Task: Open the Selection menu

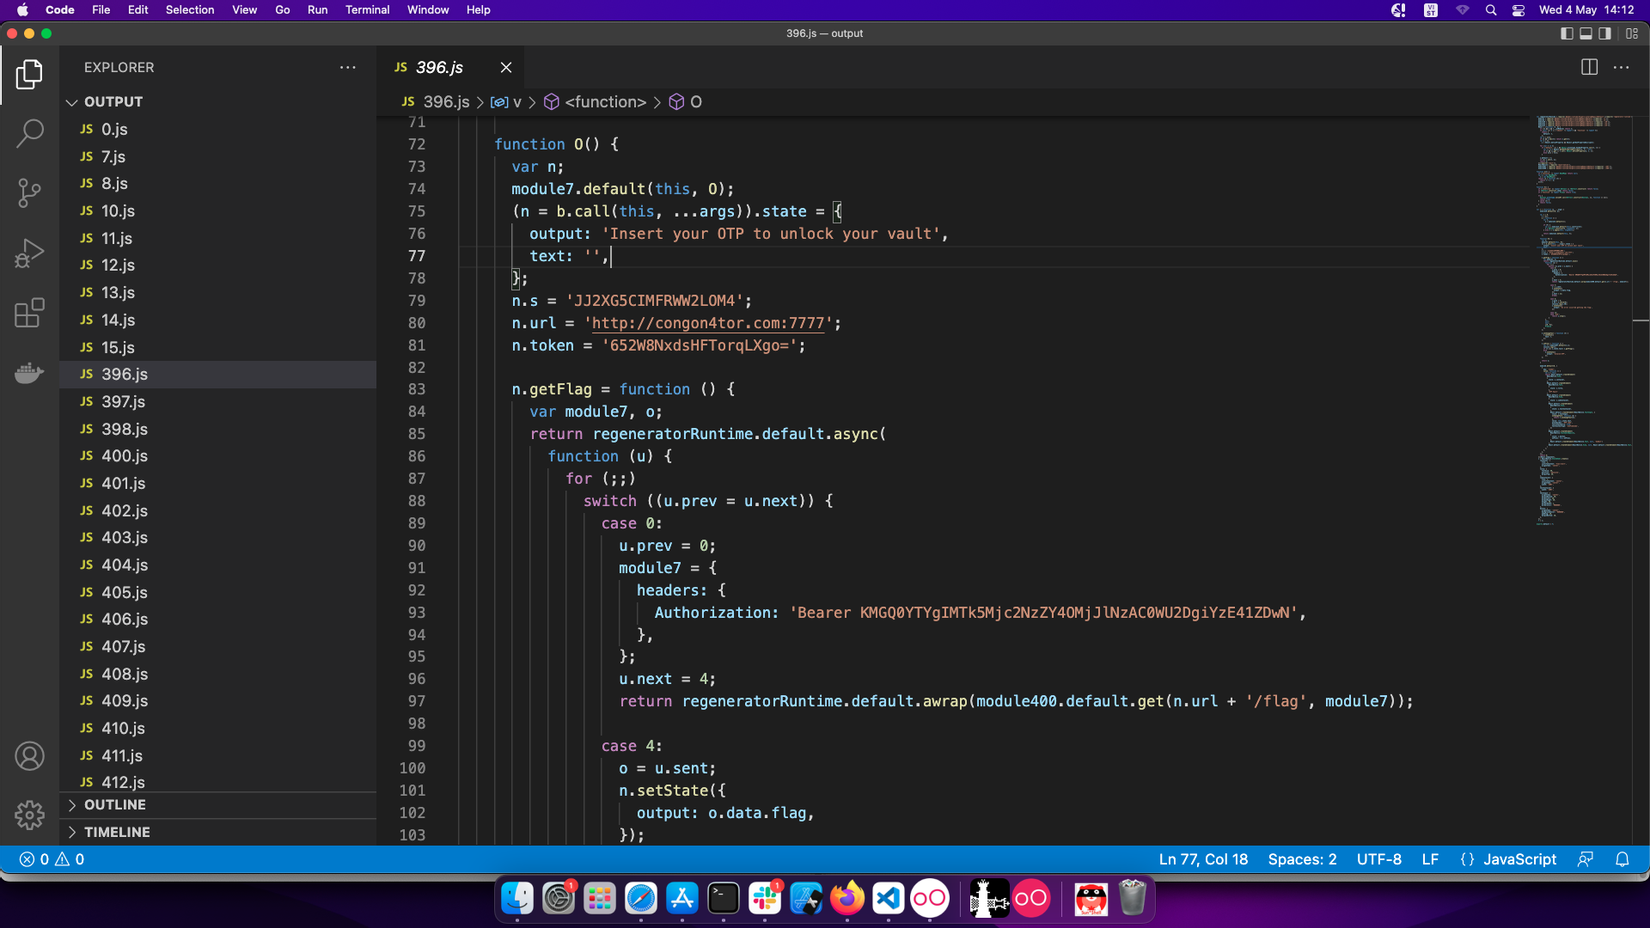Action: (189, 10)
